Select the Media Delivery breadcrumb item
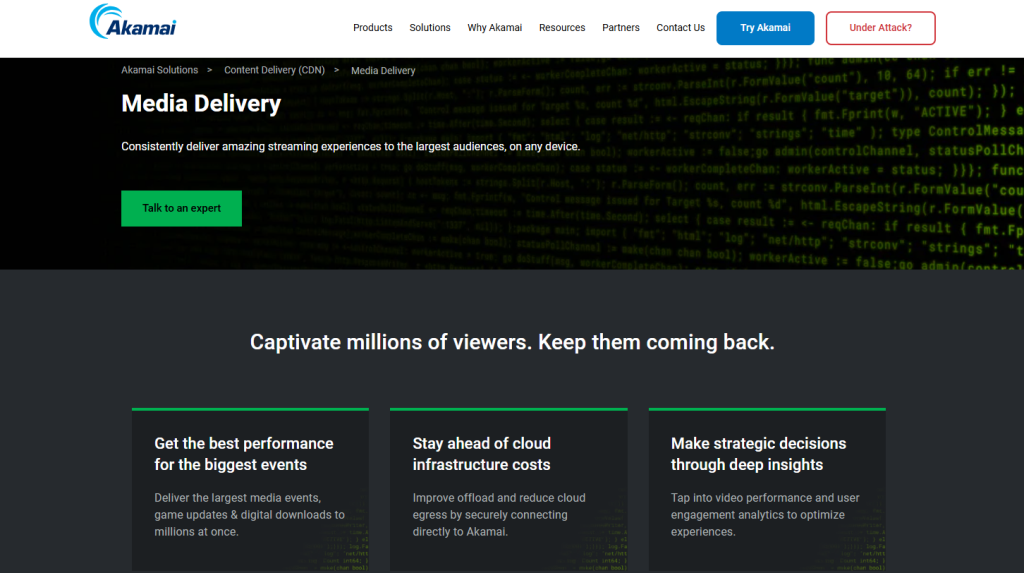Image resolution: width=1024 pixels, height=573 pixels. click(383, 71)
